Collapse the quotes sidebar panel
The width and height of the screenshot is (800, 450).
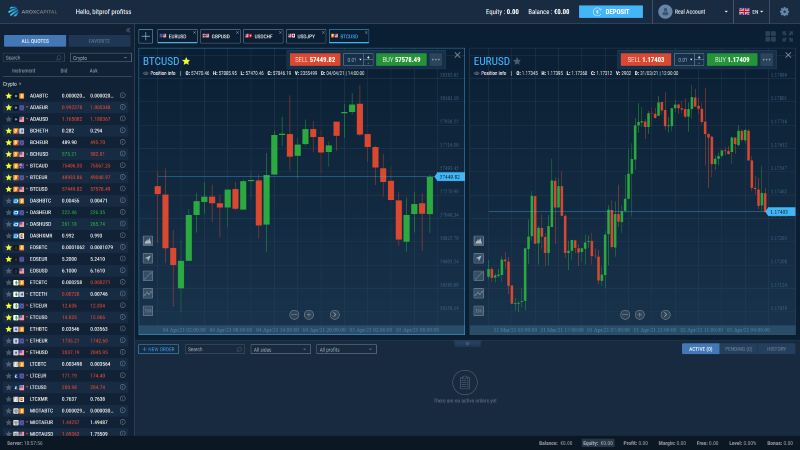[x=127, y=30]
